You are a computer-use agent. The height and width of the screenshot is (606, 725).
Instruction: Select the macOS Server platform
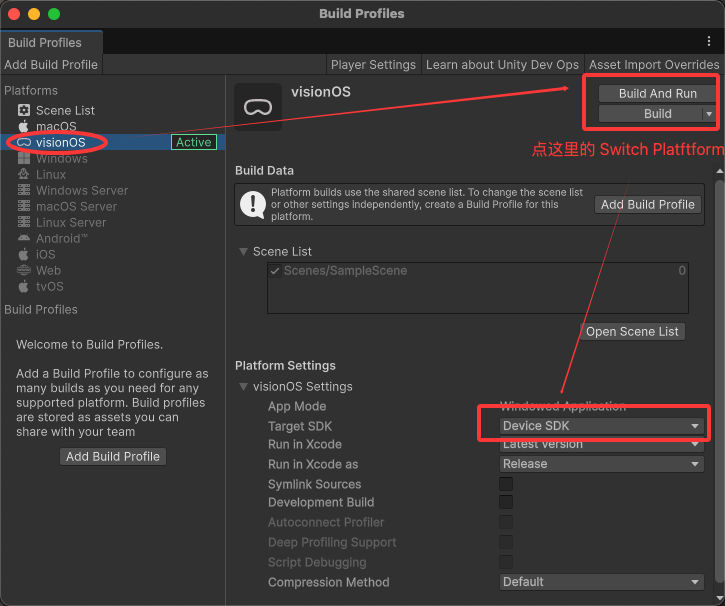[x=113, y=206]
